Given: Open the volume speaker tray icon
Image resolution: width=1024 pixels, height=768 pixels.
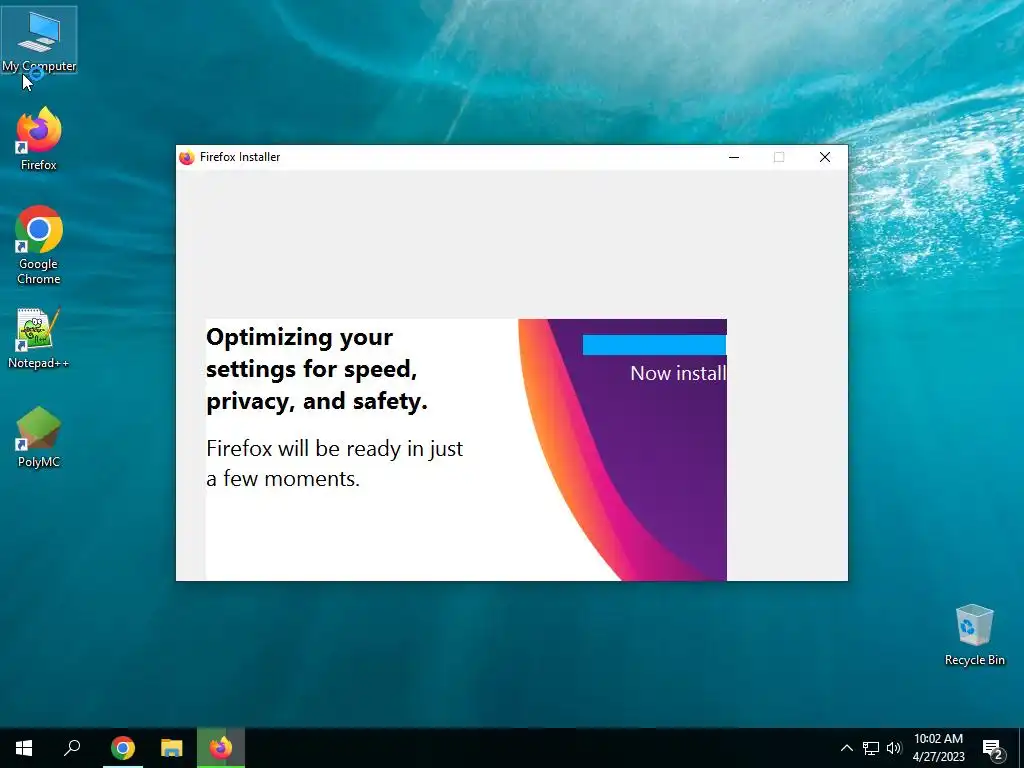Looking at the screenshot, I should [894, 748].
